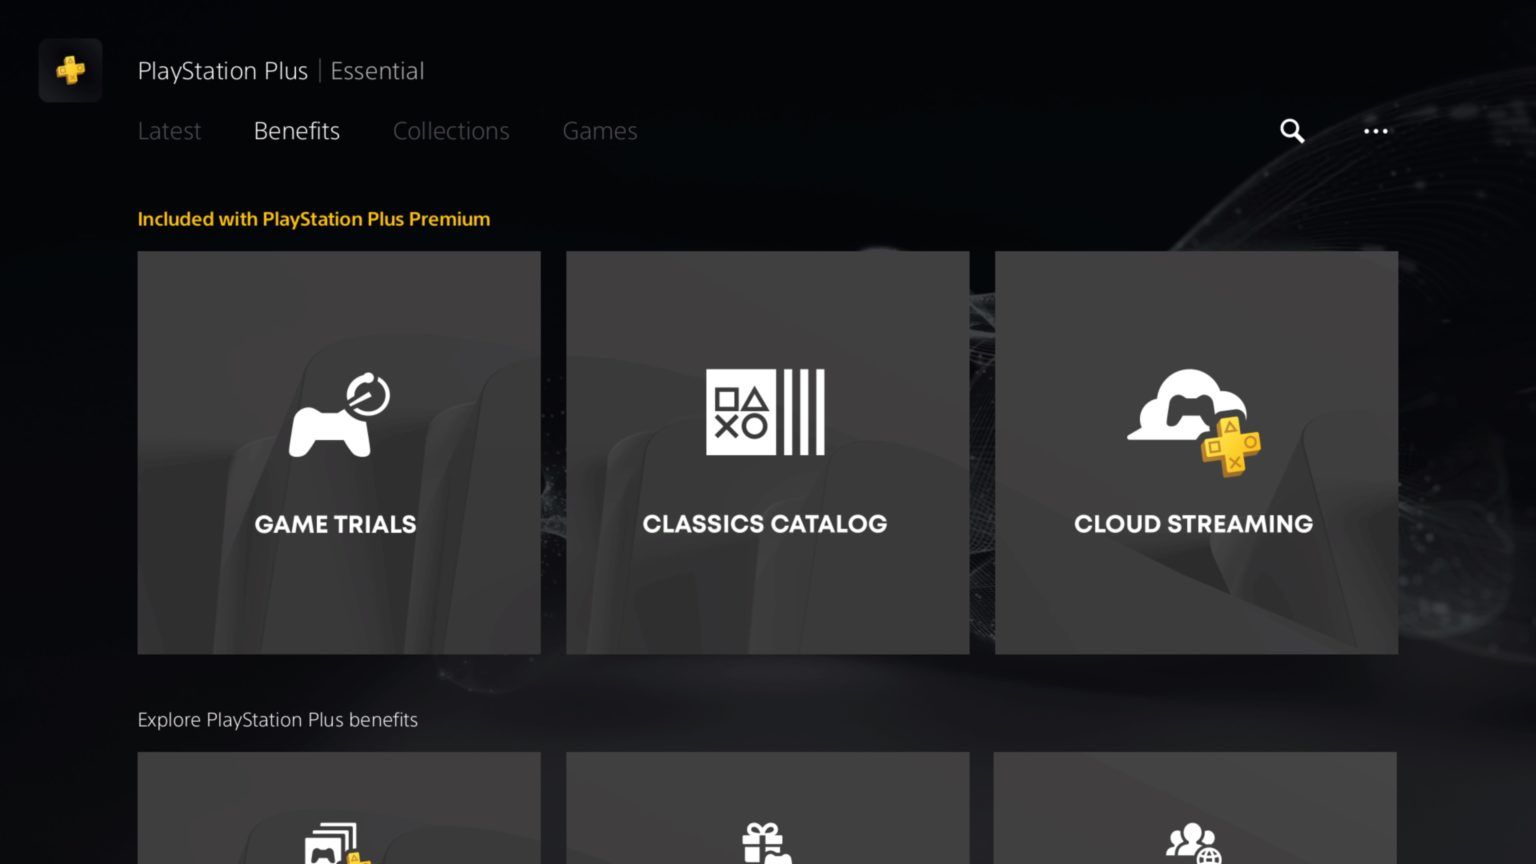Open the Classics Catalog tile

pyautogui.click(x=766, y=452)
